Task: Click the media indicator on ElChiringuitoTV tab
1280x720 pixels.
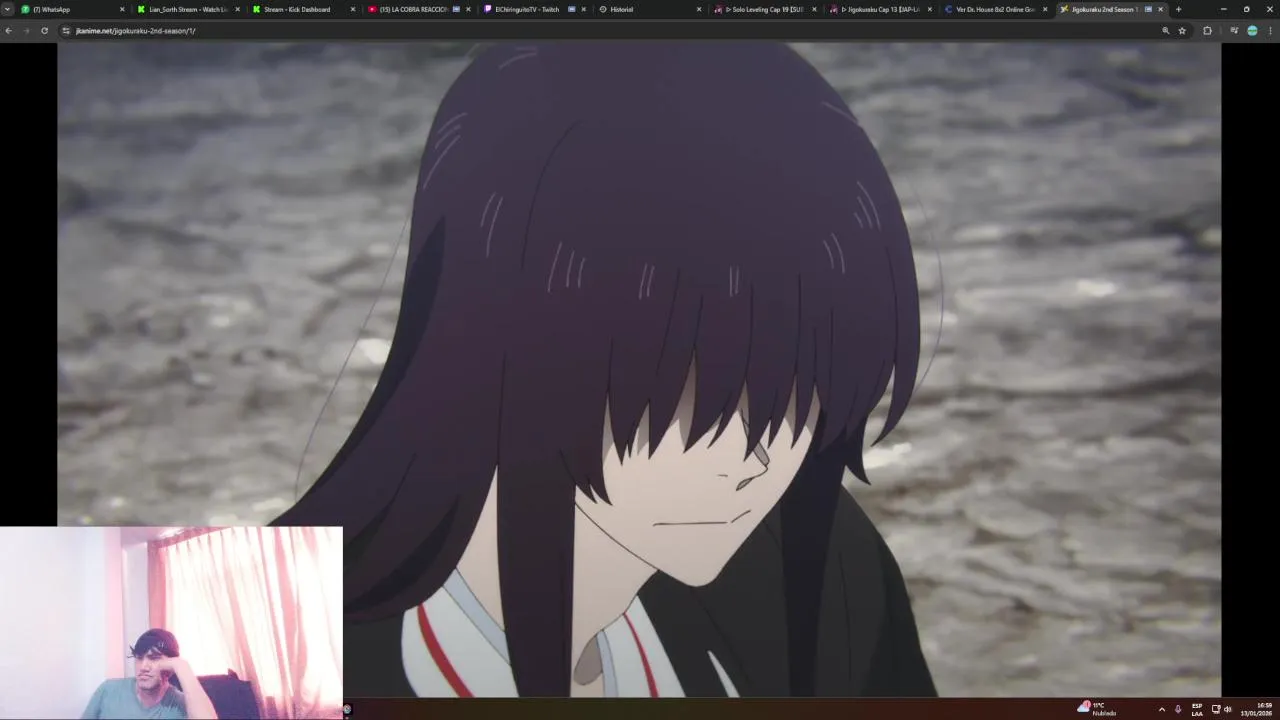Action: point(571,9)
